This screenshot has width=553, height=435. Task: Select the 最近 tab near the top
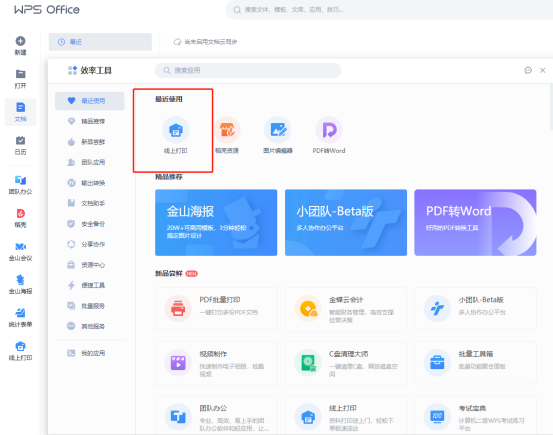point(100,42)
